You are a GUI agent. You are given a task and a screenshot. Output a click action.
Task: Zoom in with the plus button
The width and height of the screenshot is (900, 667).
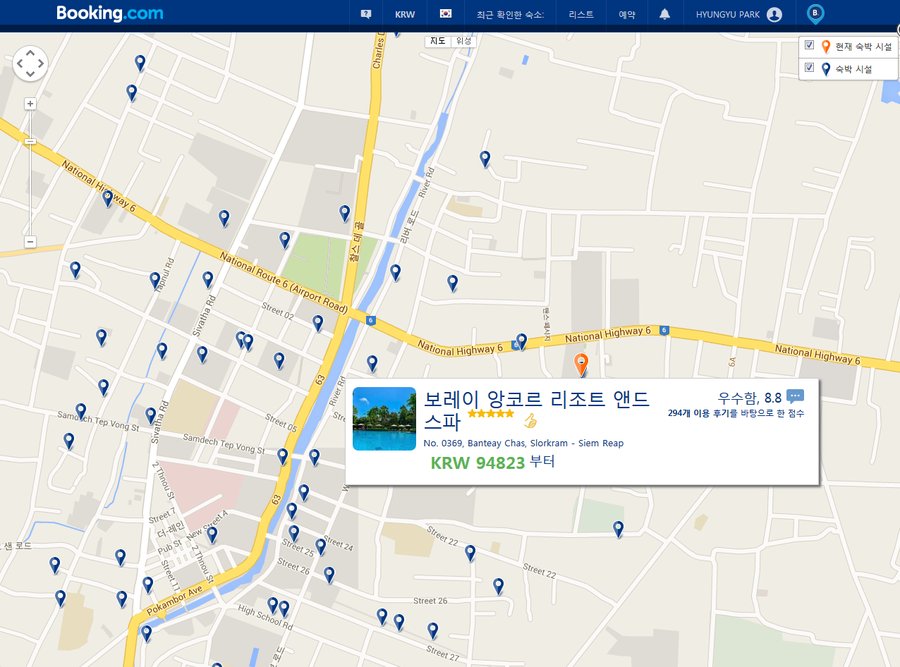click(x=30, y=104)
